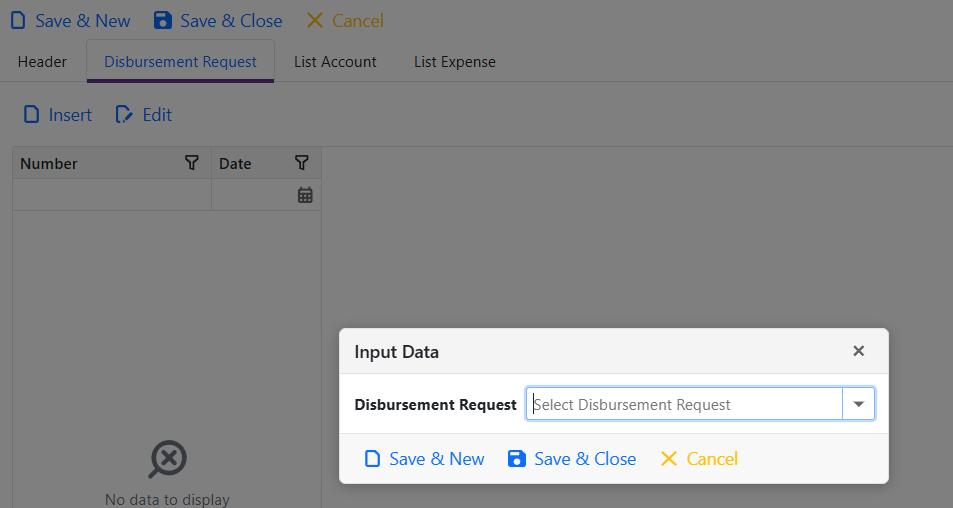
Task: Click the Edit button above the grid
Action: point(144,114)
